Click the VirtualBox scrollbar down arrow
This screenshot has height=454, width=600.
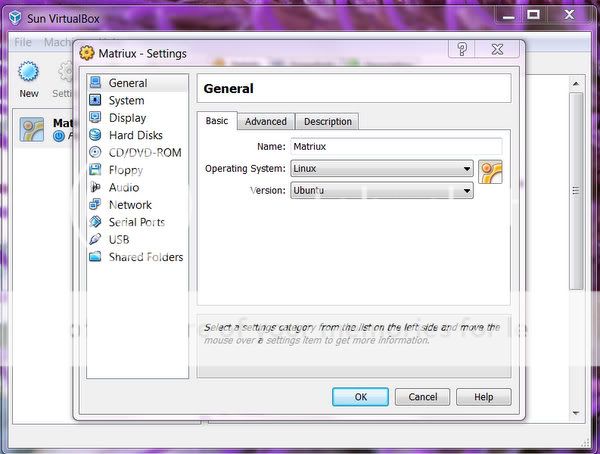[x=576, y=413]
